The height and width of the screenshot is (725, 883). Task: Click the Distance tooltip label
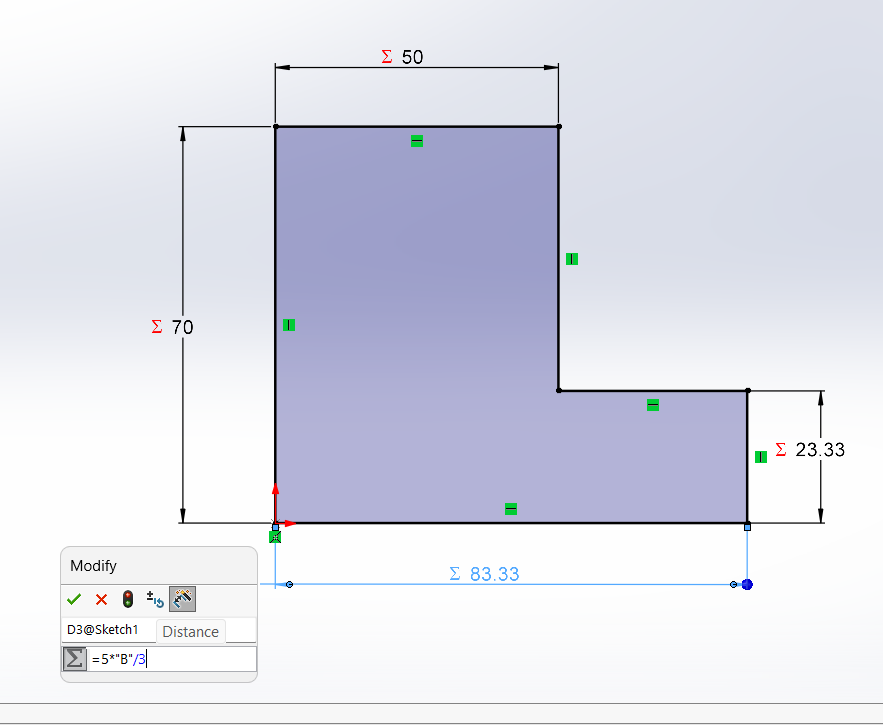(x=190, y=631)
